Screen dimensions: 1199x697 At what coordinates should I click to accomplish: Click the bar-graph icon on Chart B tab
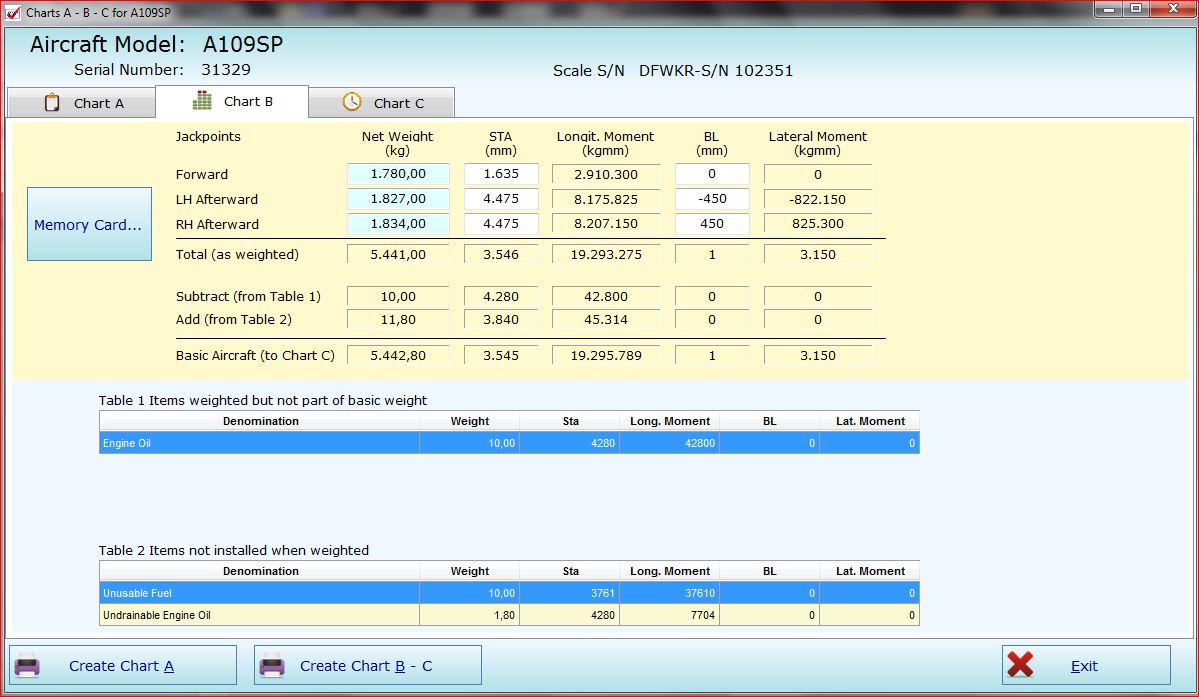(203, 101)
